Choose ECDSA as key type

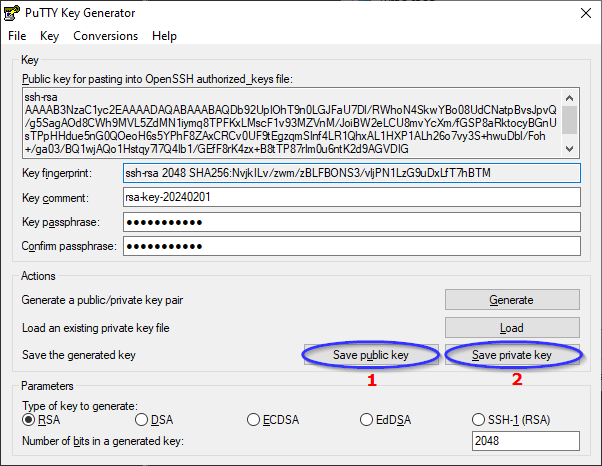(254, 420)
